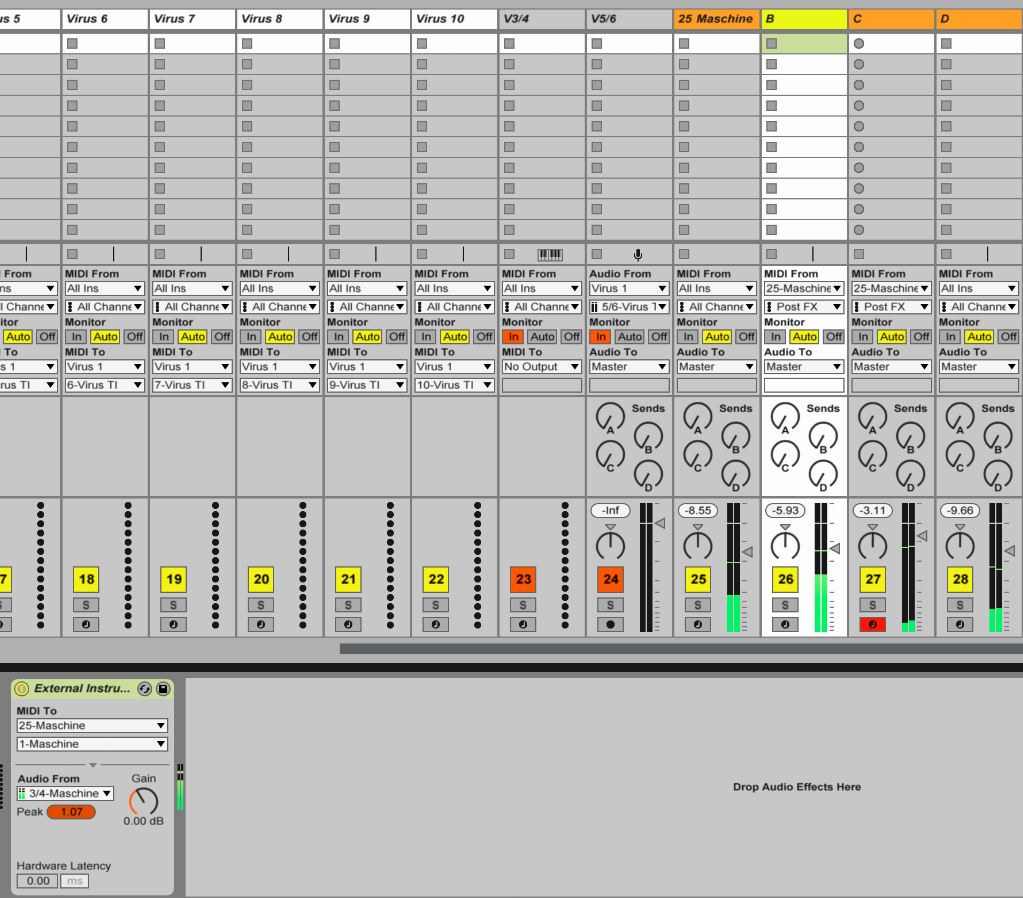Click first clip stop square in Virus 8
1023x898 pixels.
pos(247,44)
